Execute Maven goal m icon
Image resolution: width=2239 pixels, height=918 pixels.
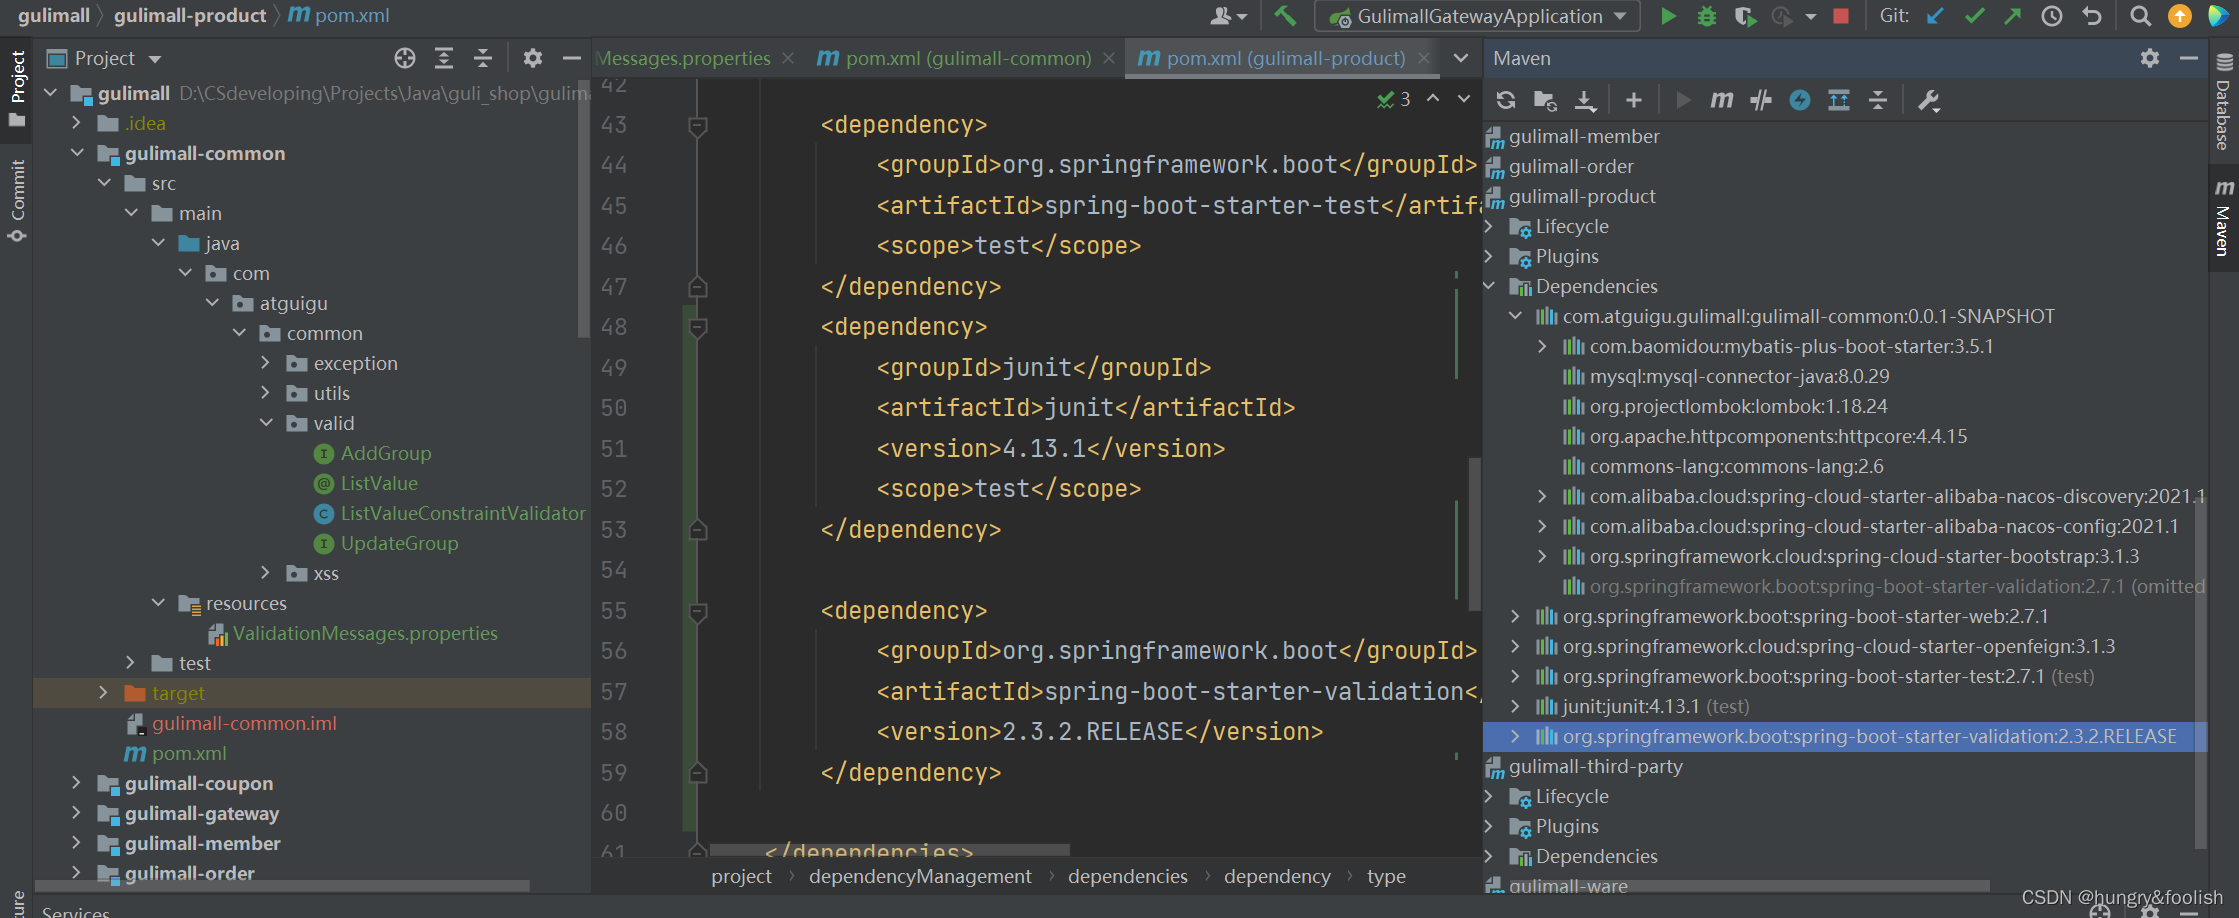click(1722, 100)
